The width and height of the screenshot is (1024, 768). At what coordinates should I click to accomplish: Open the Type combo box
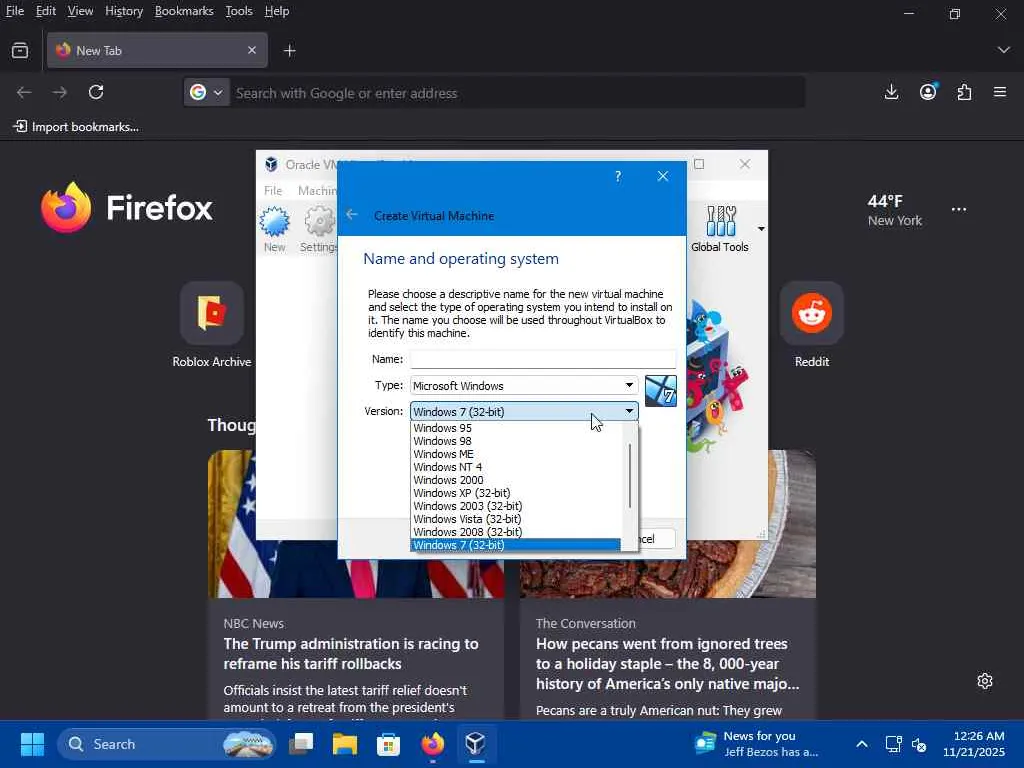pos(524,385)
